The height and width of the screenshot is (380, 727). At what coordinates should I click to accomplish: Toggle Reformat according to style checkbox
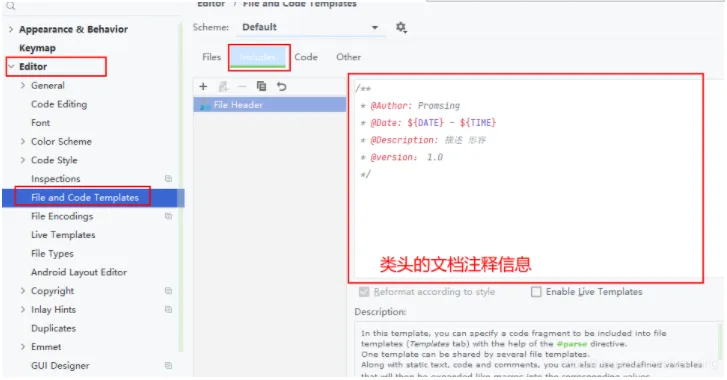pyautogui.click(x=364, y=291)
